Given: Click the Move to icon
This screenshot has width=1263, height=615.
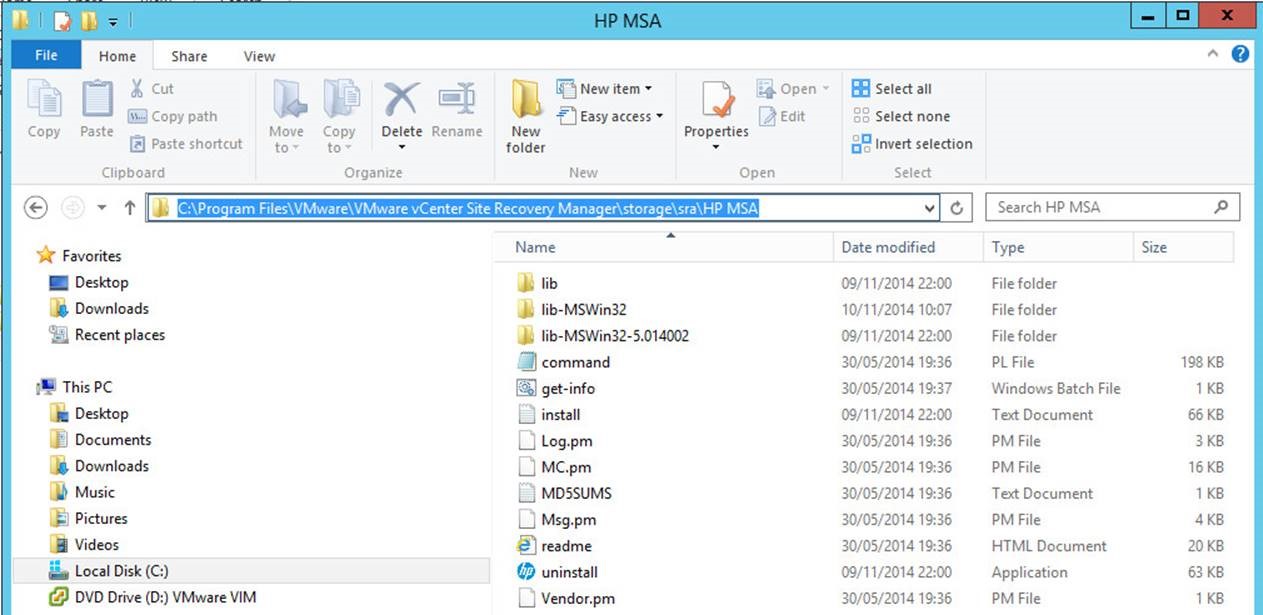Looking at the screenshot, I should point(287,101).
